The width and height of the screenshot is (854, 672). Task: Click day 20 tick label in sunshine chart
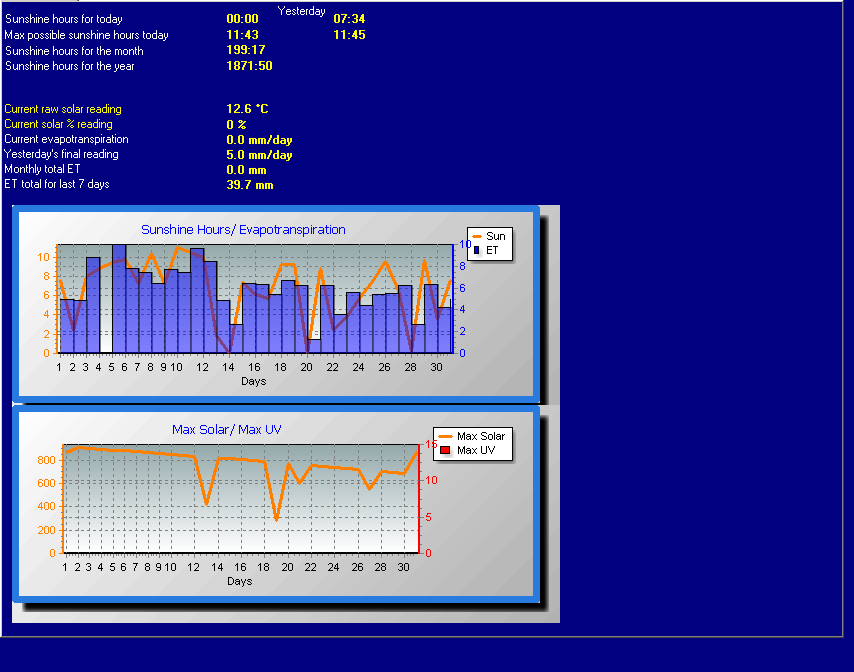point(307,368)
